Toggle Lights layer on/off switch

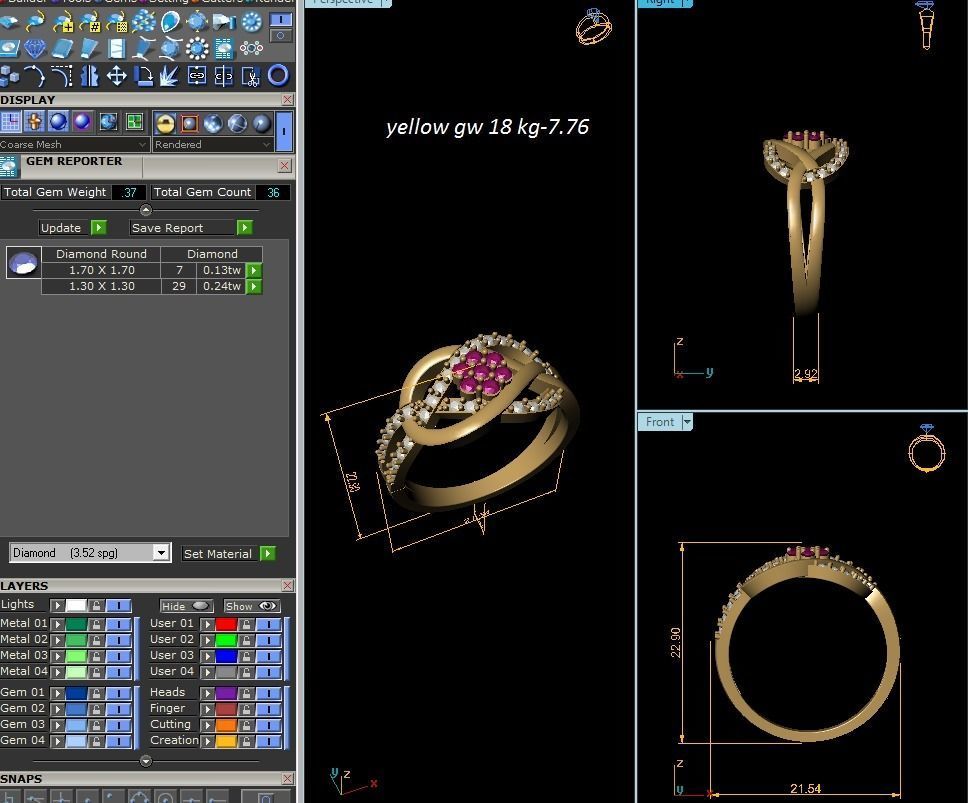tap(119, 605)
